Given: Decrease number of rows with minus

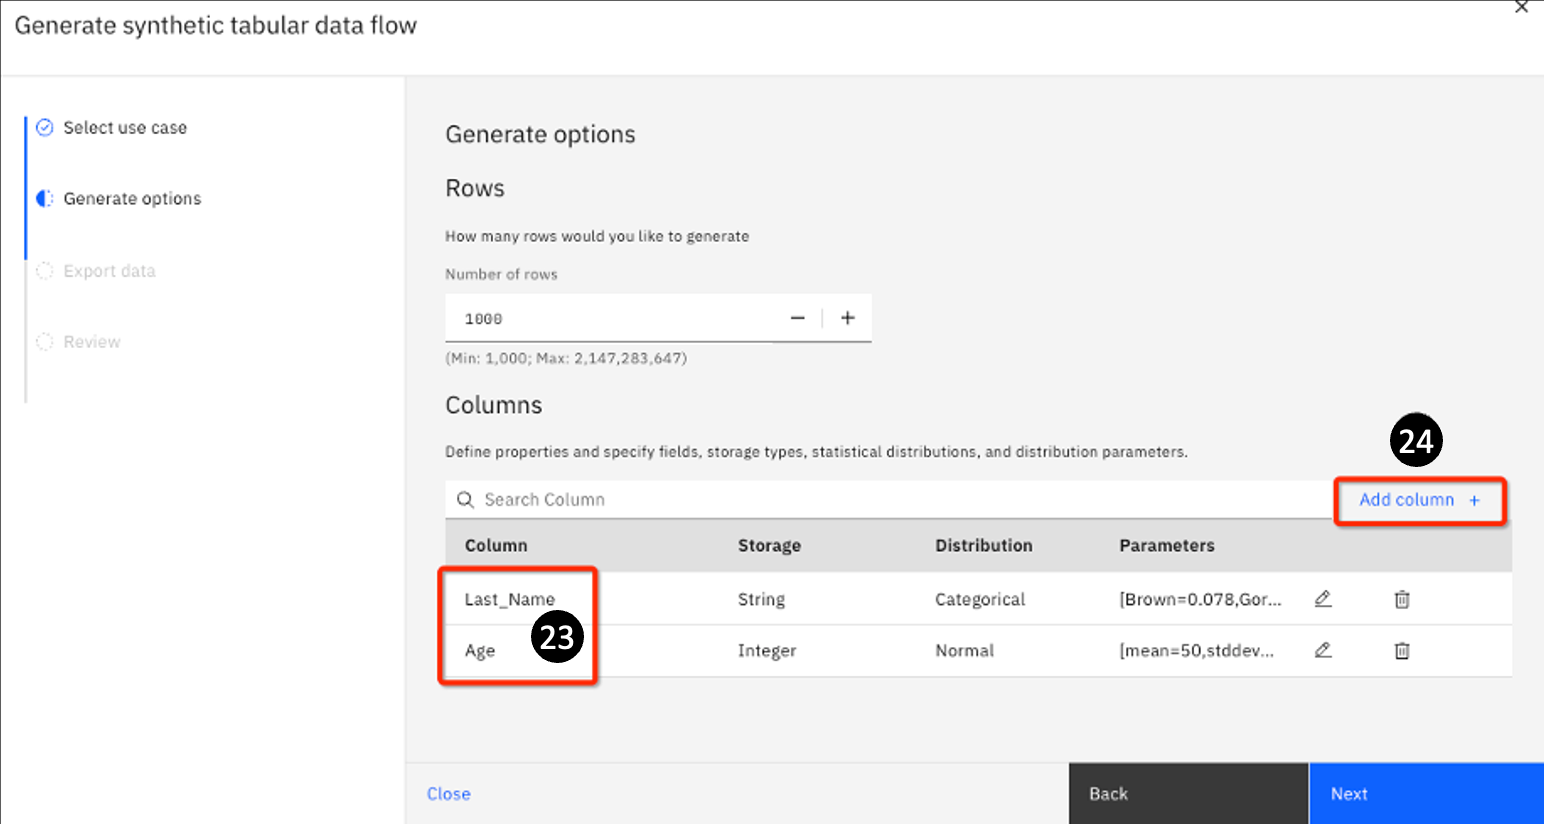Looking at the screenshot, I should (x=797, y=318).
